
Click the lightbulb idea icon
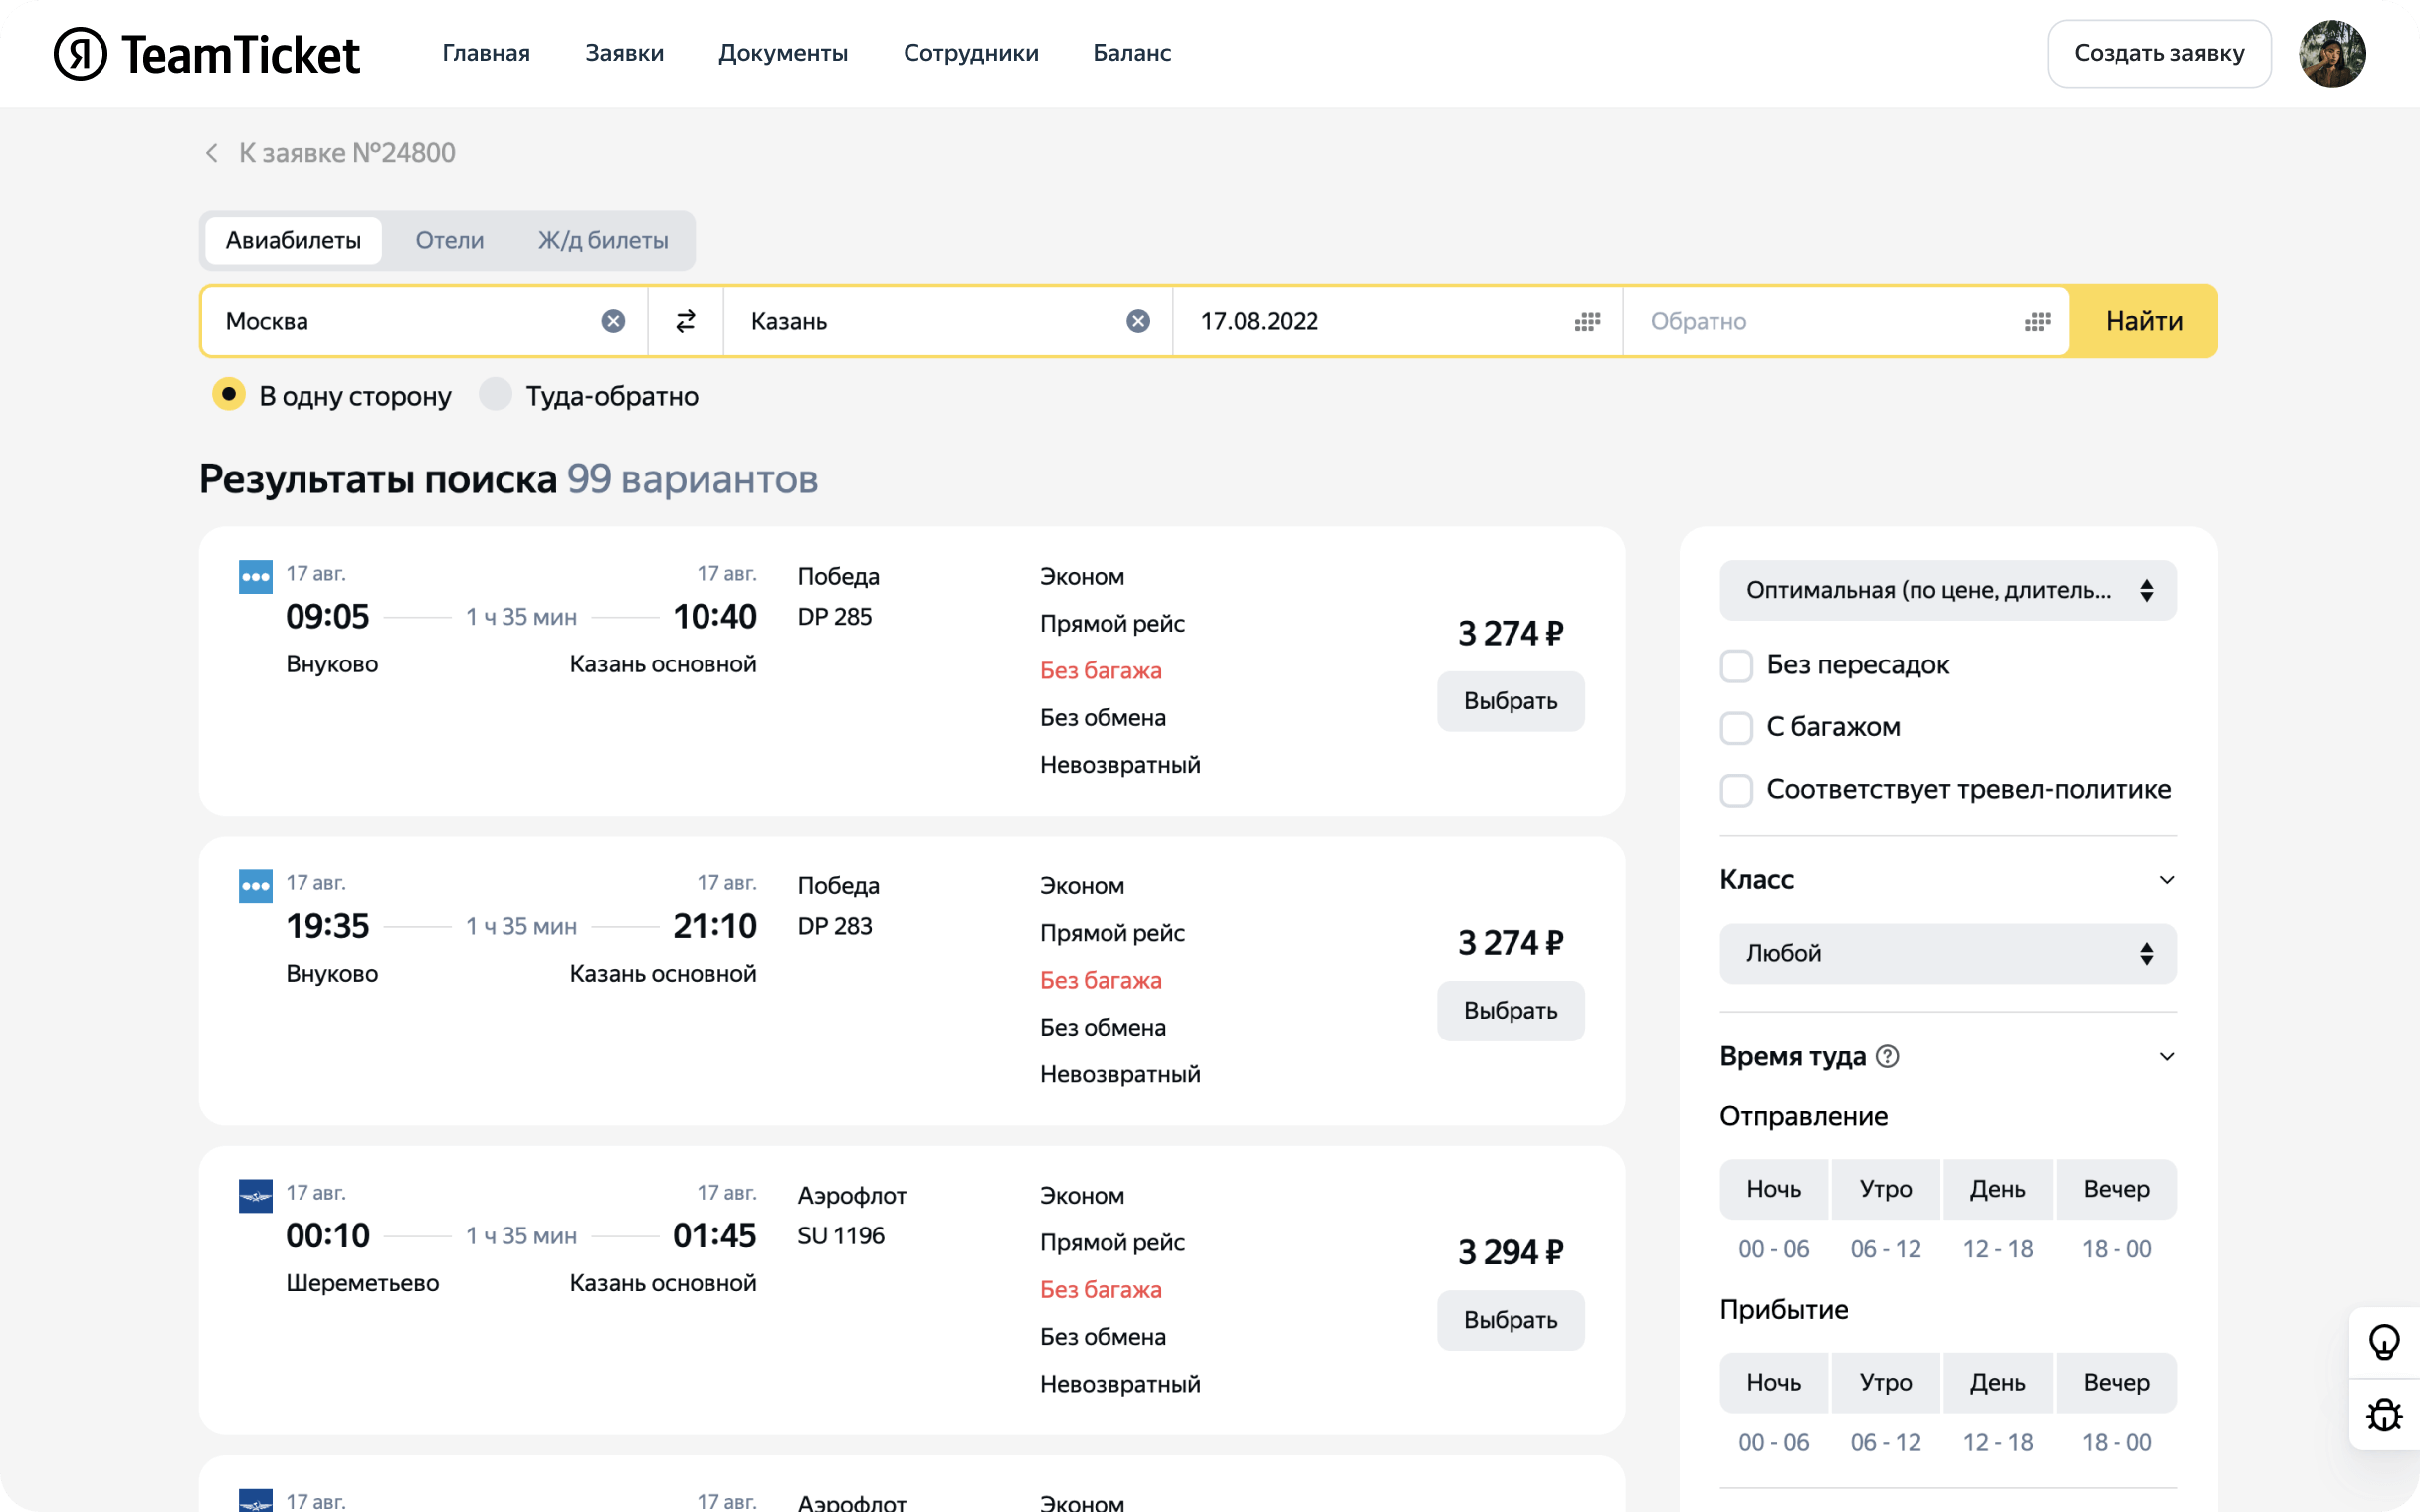tap(2384, 1342)
